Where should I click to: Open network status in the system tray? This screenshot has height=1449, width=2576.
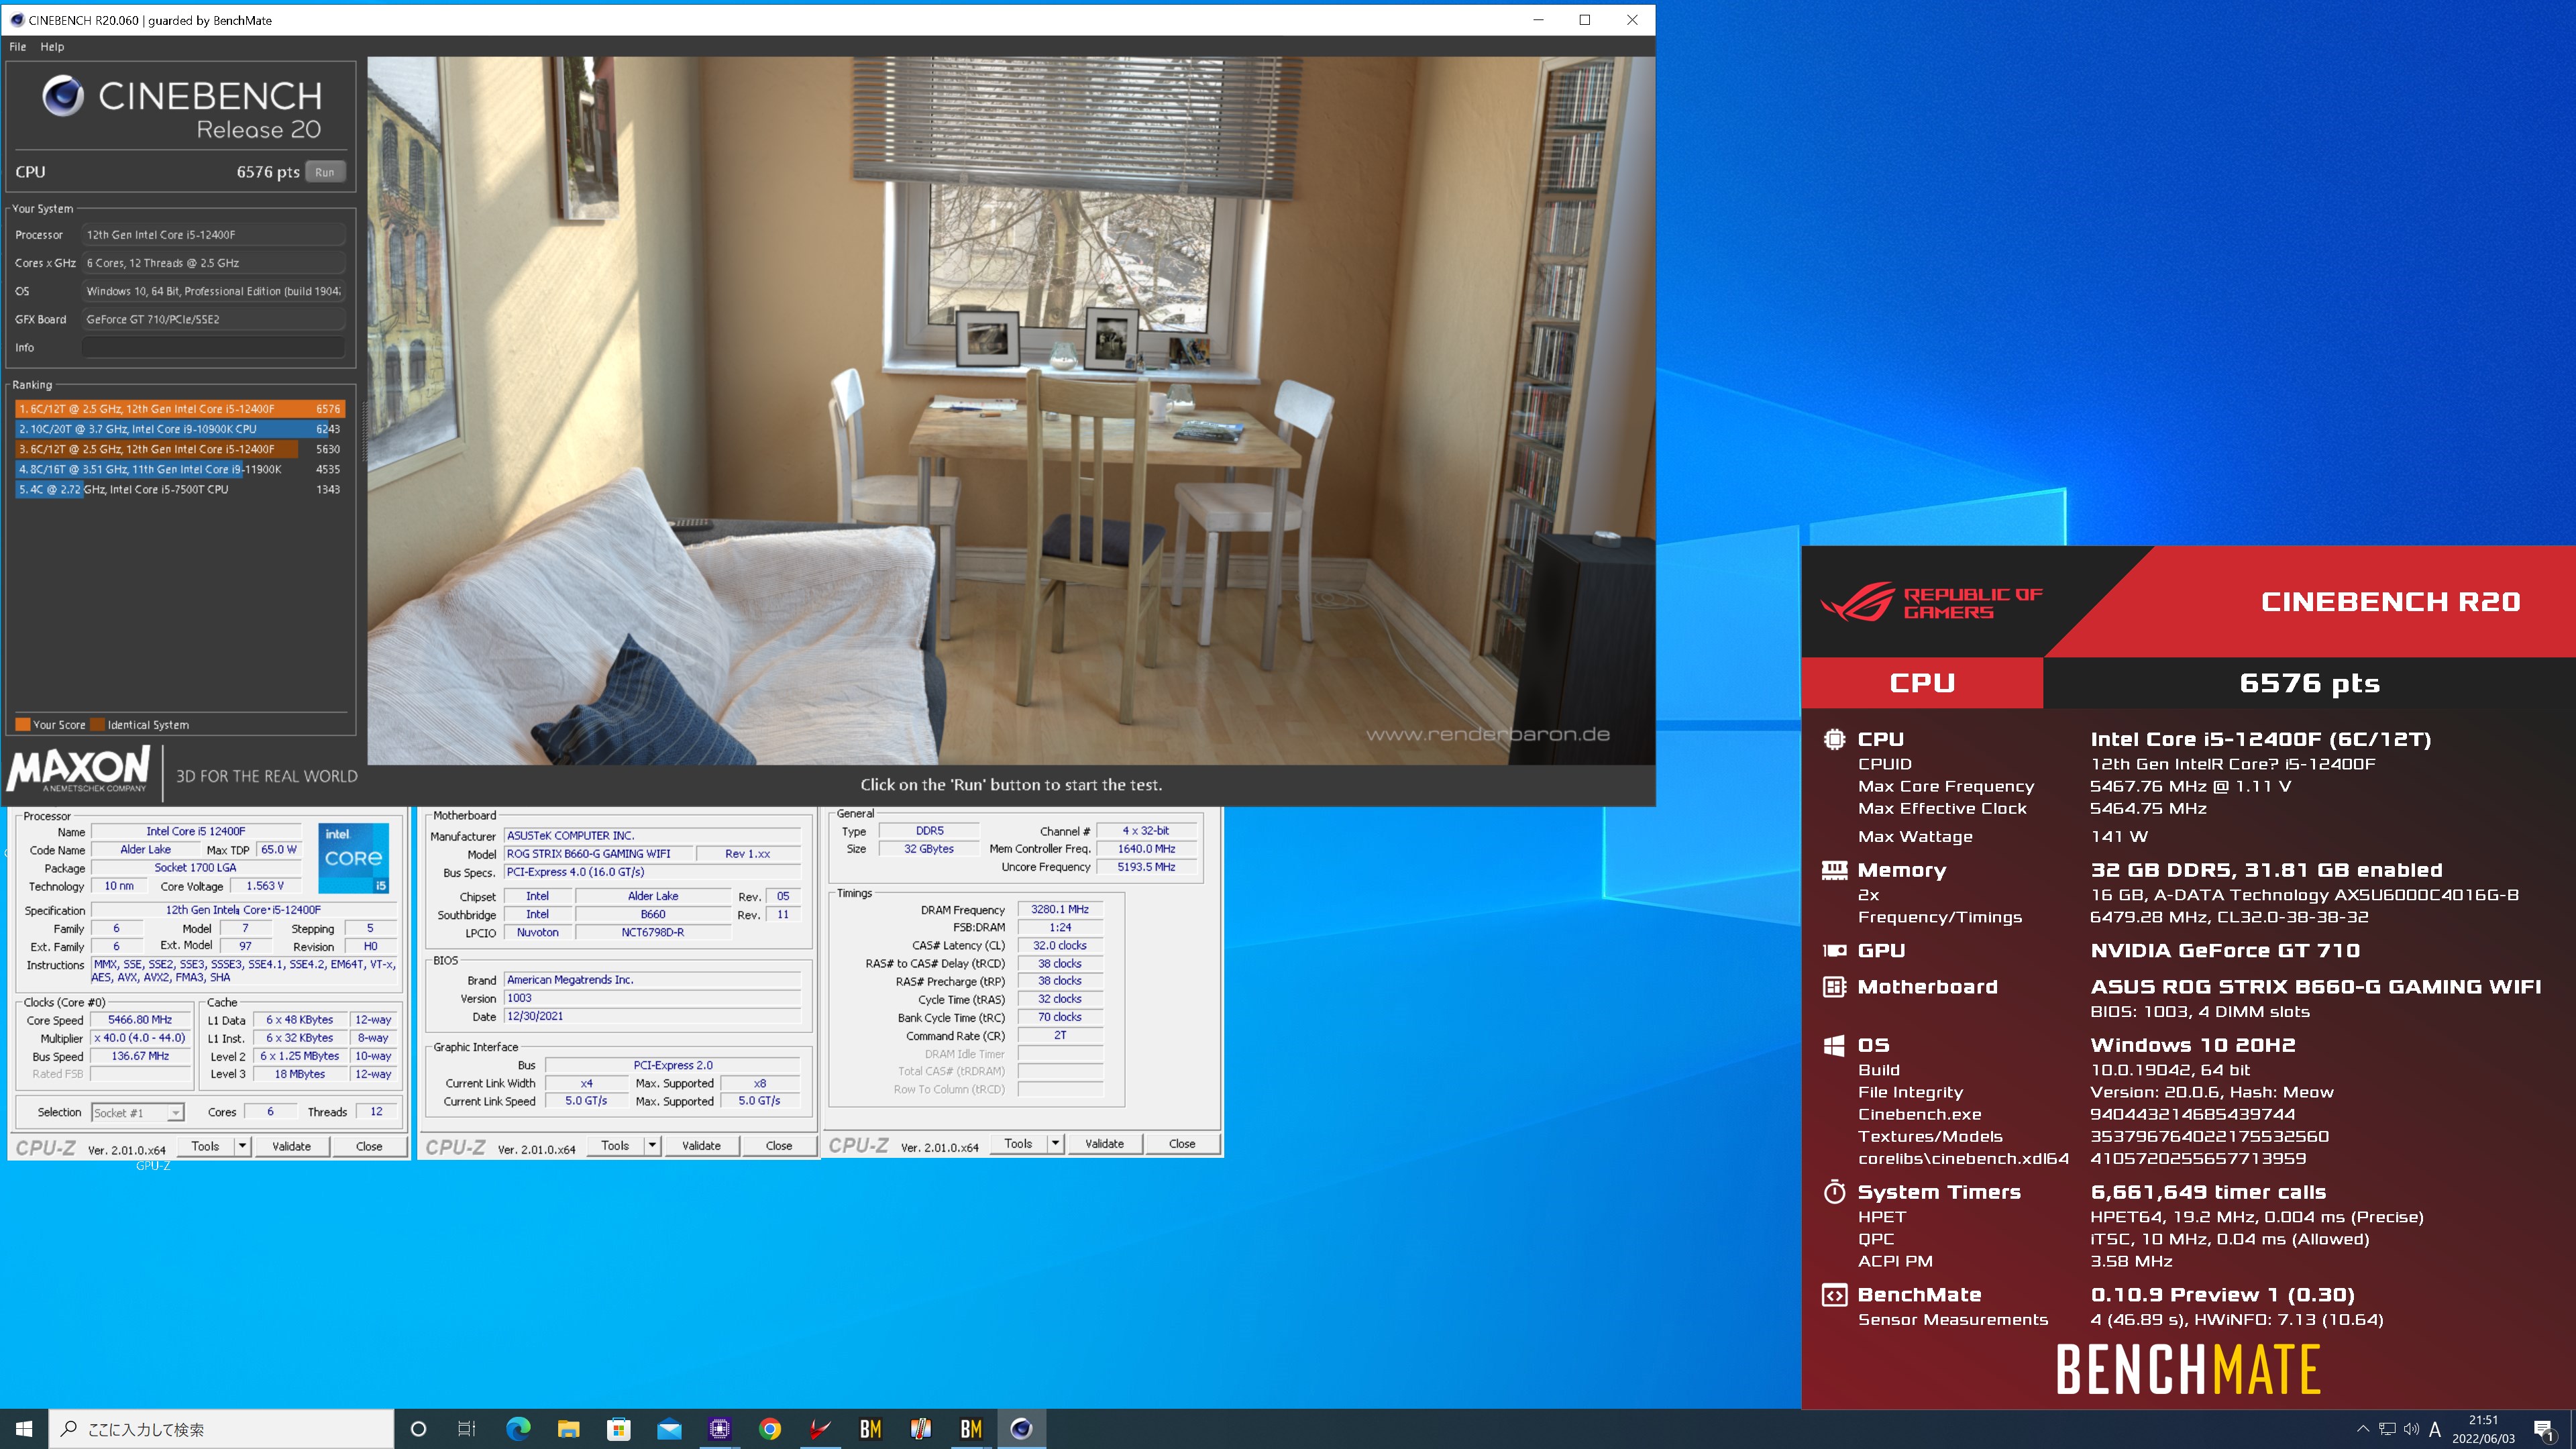(x=2387, y=1429)
